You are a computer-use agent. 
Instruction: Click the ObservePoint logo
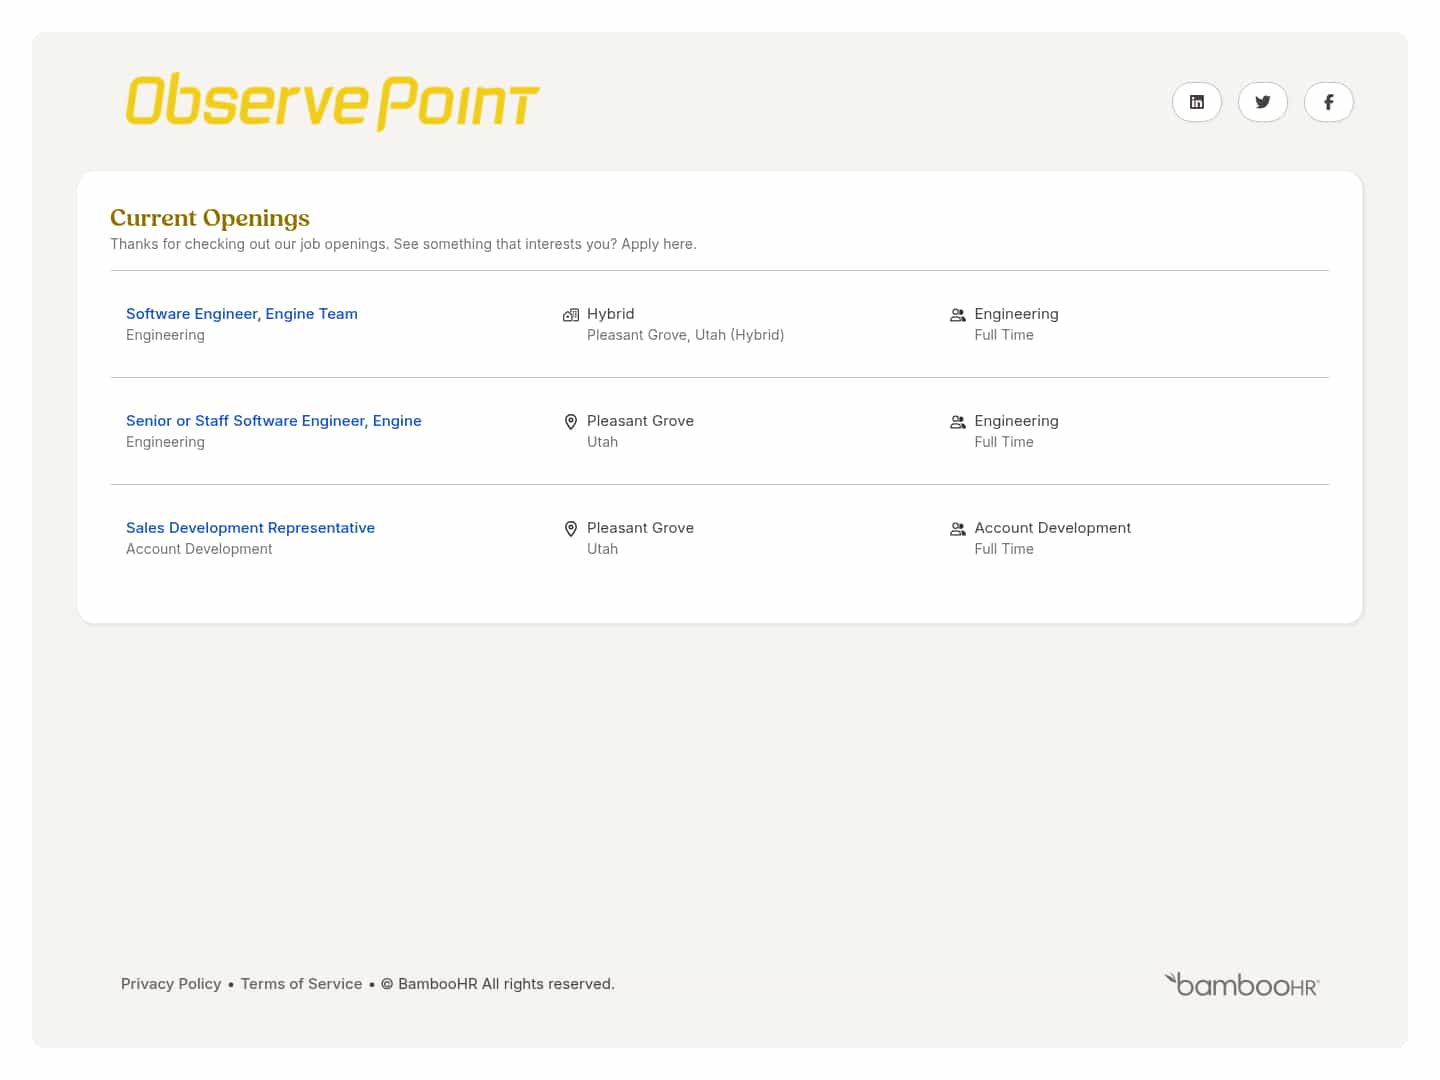tap(331, 100)
